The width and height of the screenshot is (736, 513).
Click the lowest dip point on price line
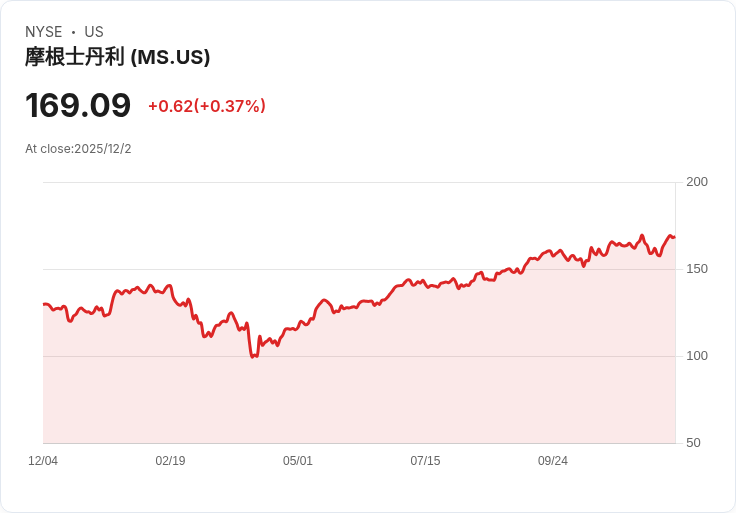(x=253, y=356)
